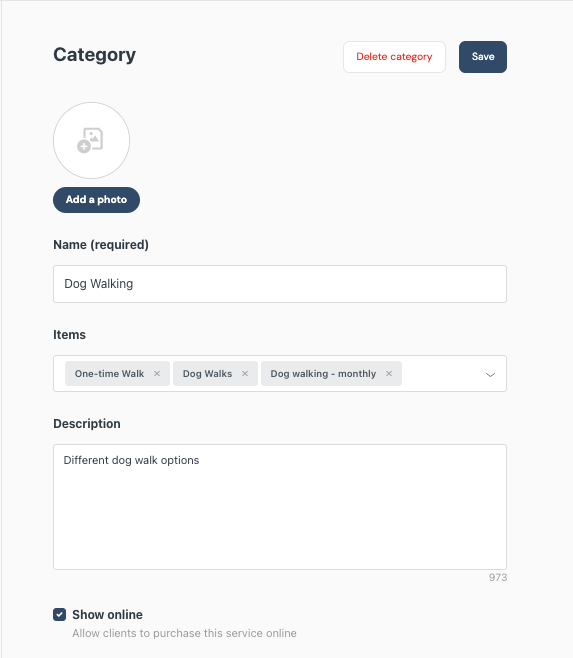Focus the Name field containing Dog Walking
Screen dimensions: 573x658
[280, 284]
